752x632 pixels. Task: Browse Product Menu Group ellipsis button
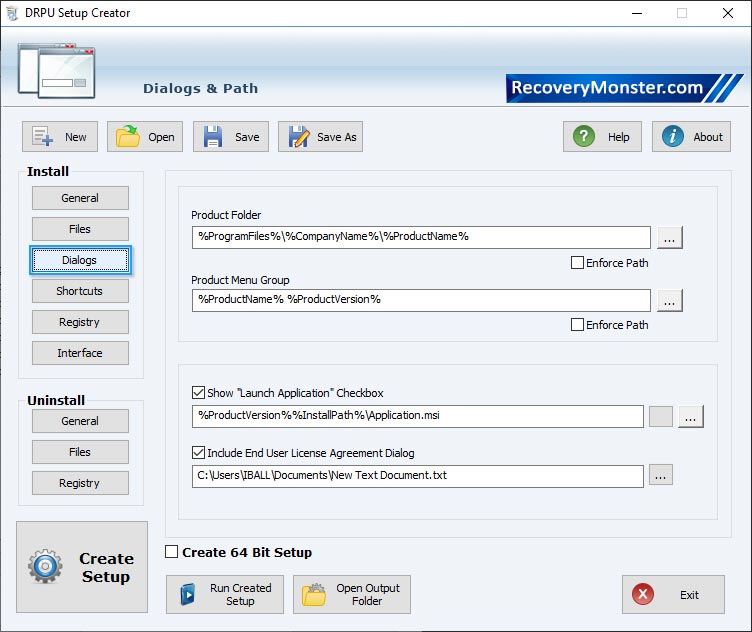tap(670, 300)
